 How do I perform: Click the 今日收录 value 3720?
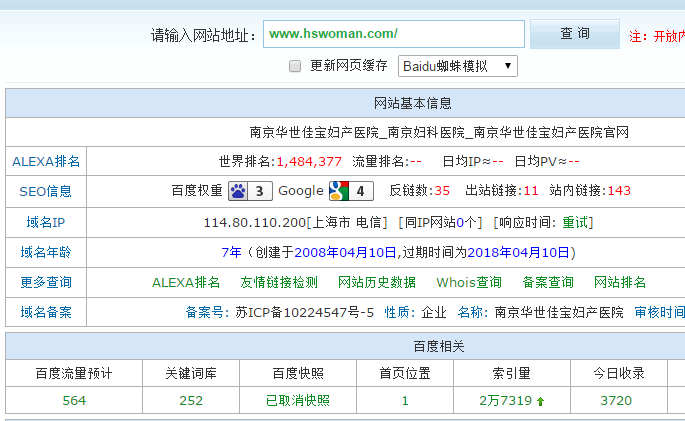coord(616,401)
